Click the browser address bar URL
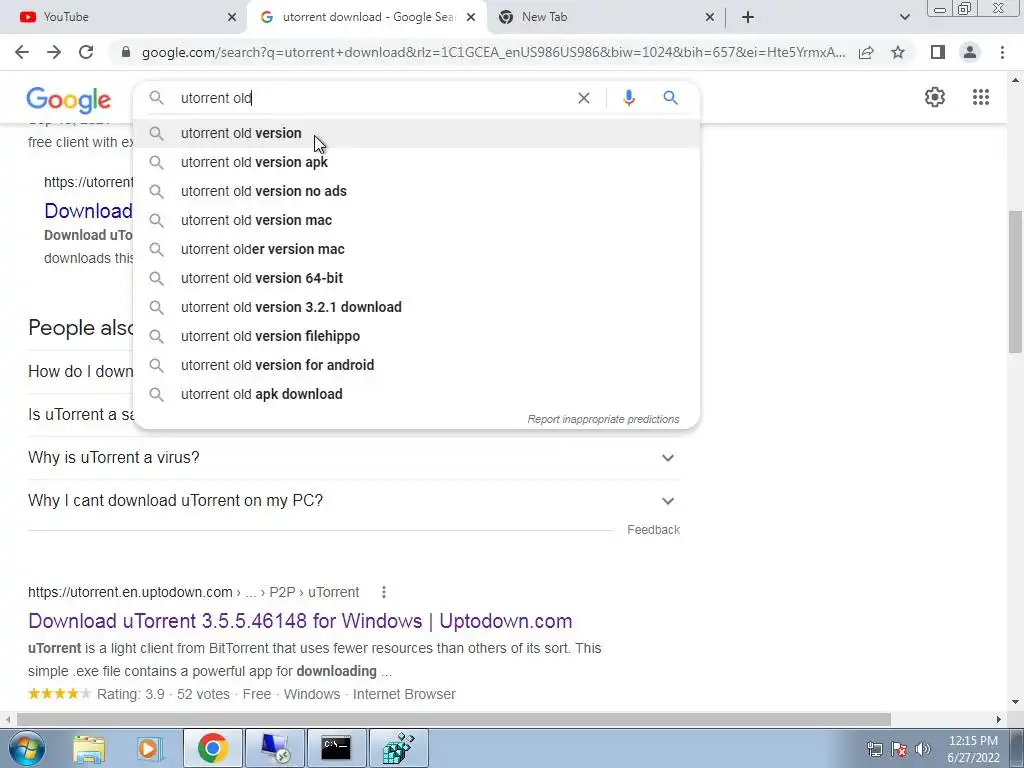The image size is (1024, 768). coord(493,52)
